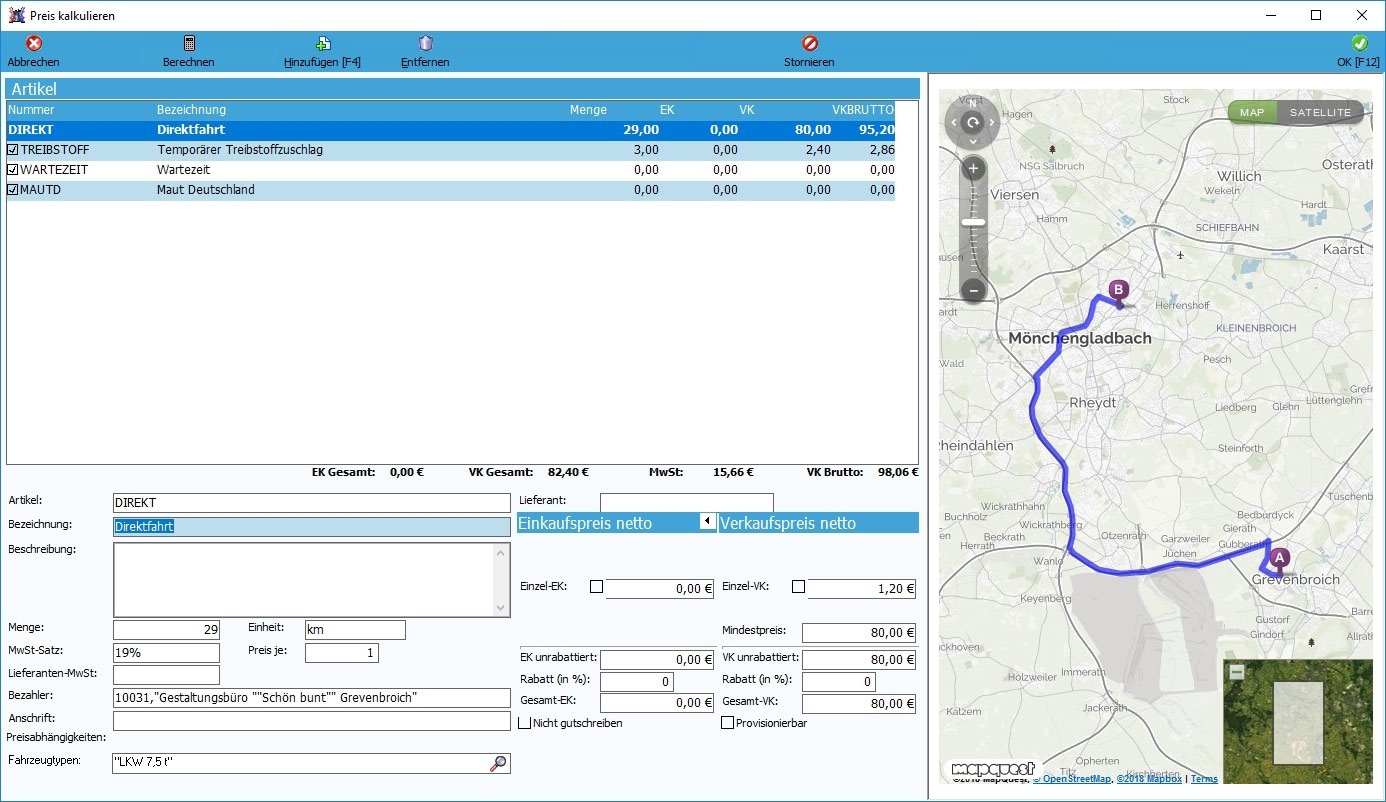
Task: Focus the Preis je field
Action: (342, 653)
